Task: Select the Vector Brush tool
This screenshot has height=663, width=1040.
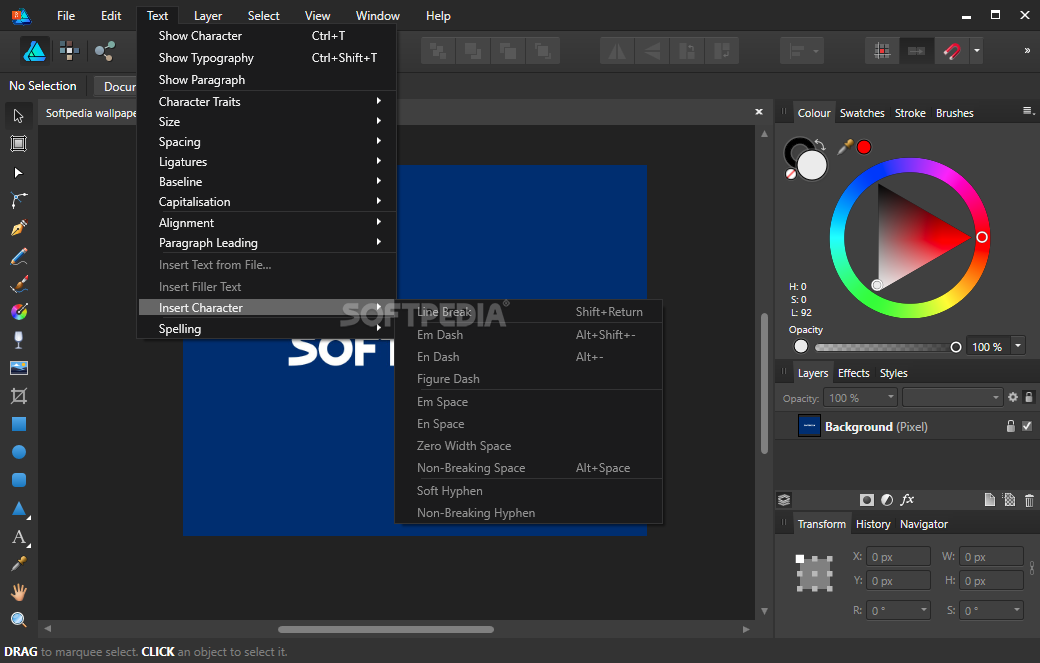Action: 19,284
